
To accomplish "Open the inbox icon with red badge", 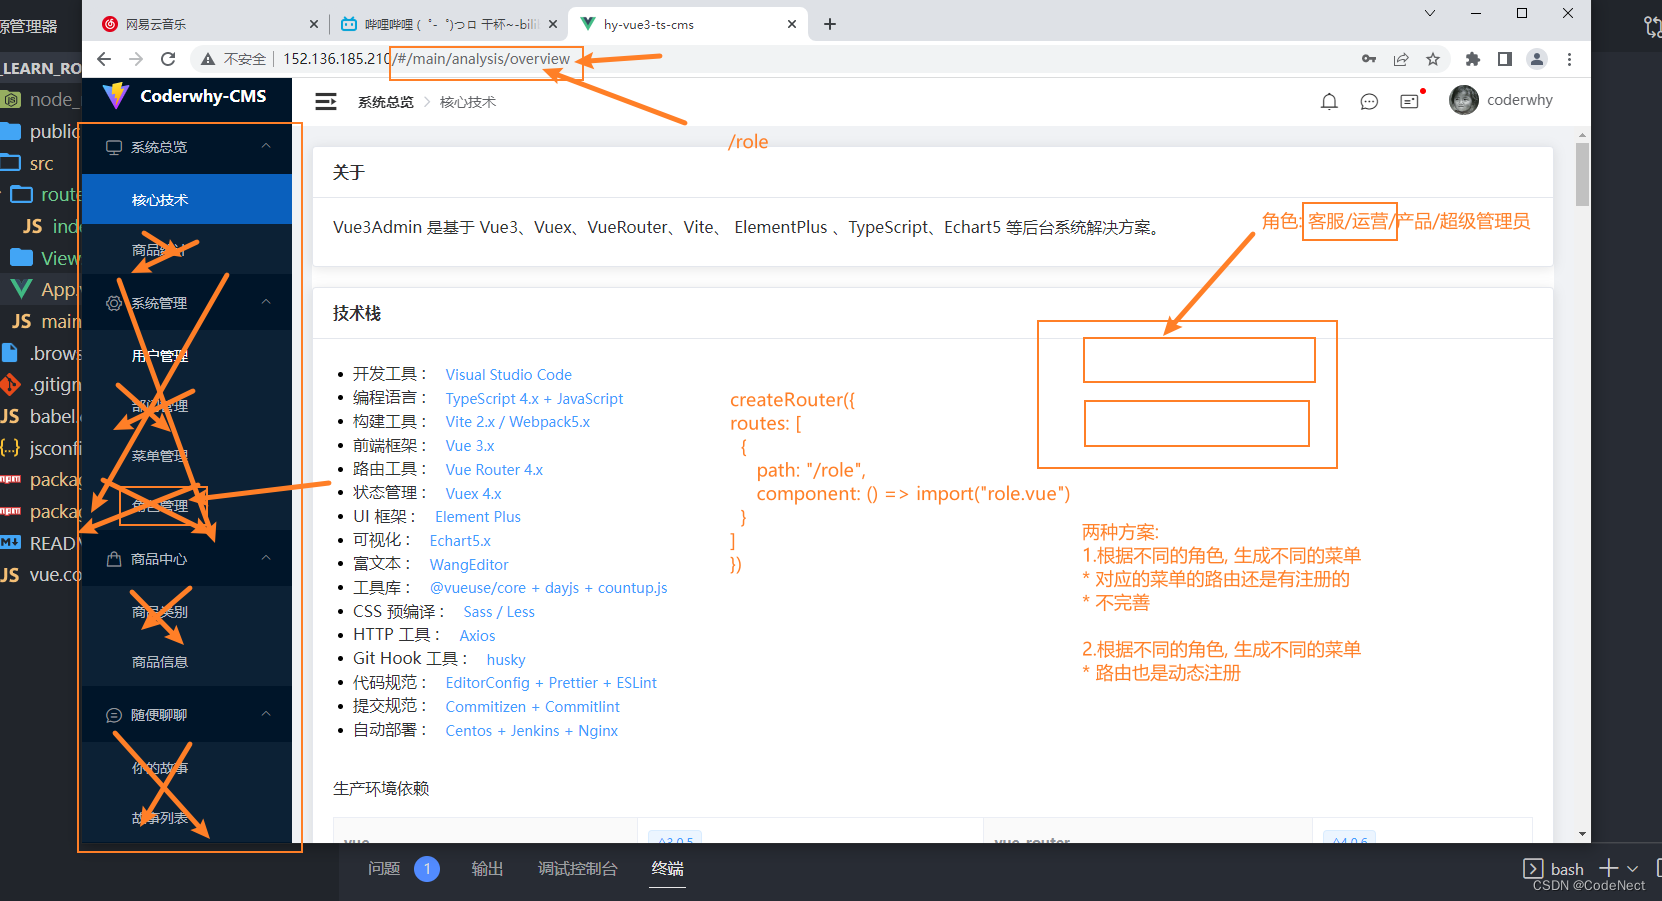I will click(x=1410, y=101).
